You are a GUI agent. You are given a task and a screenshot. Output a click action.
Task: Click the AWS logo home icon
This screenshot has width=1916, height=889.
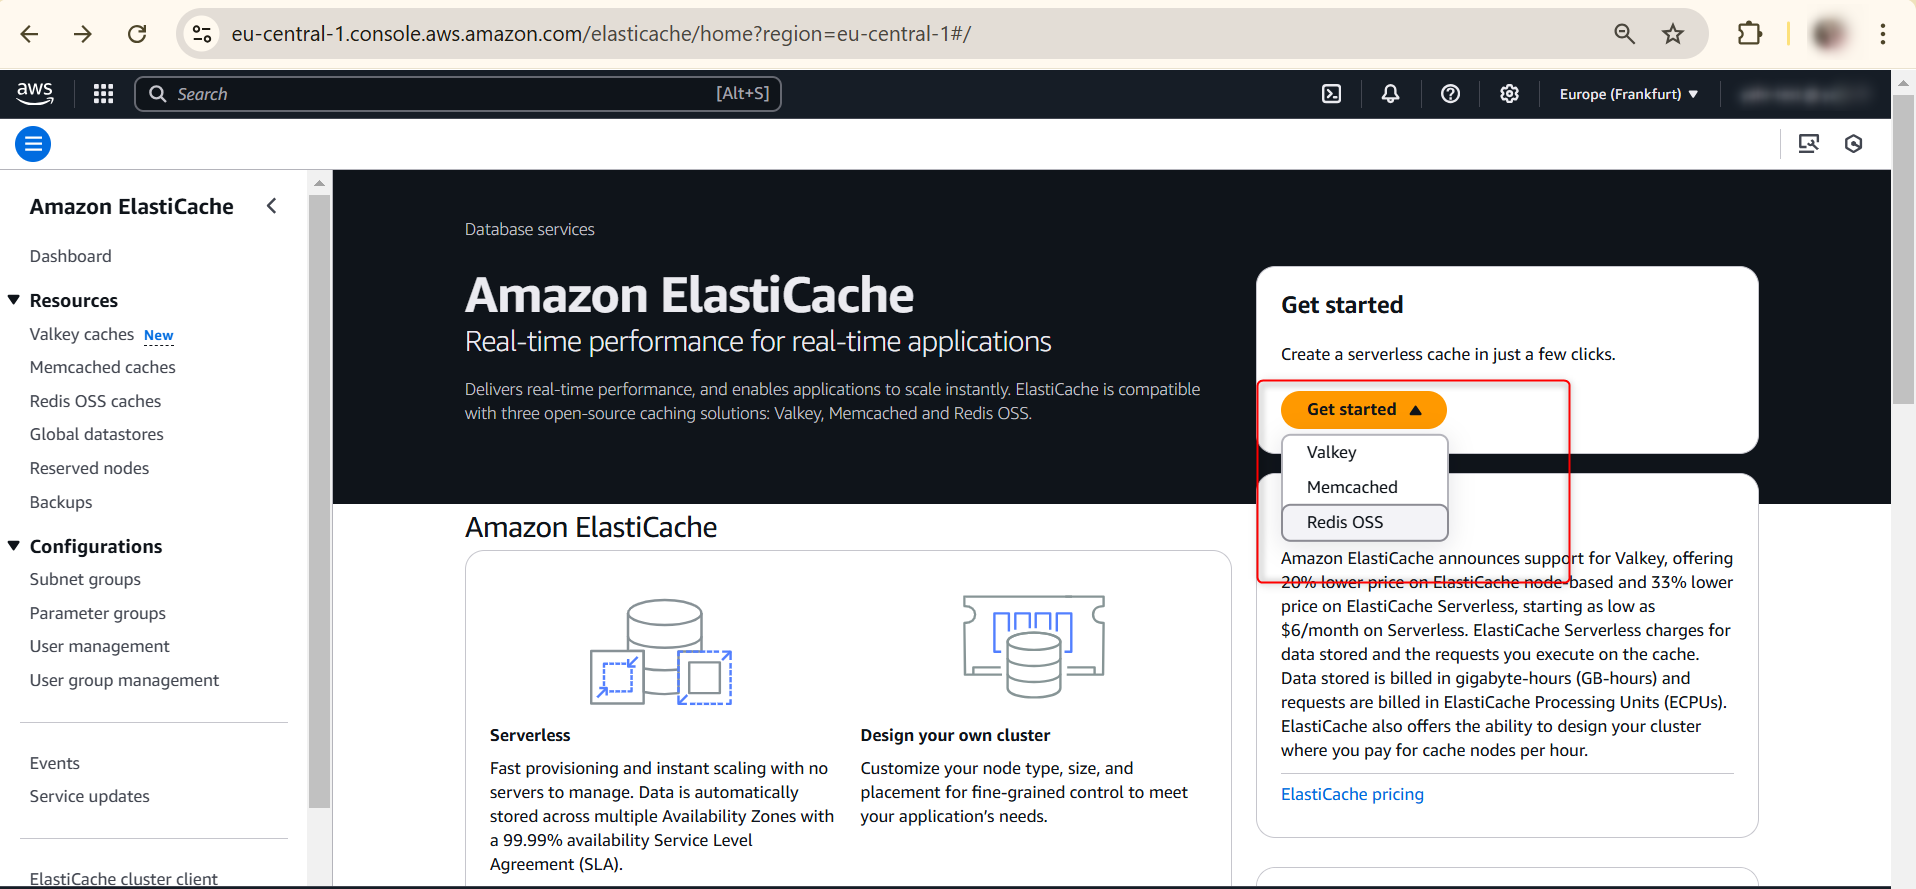35,93
